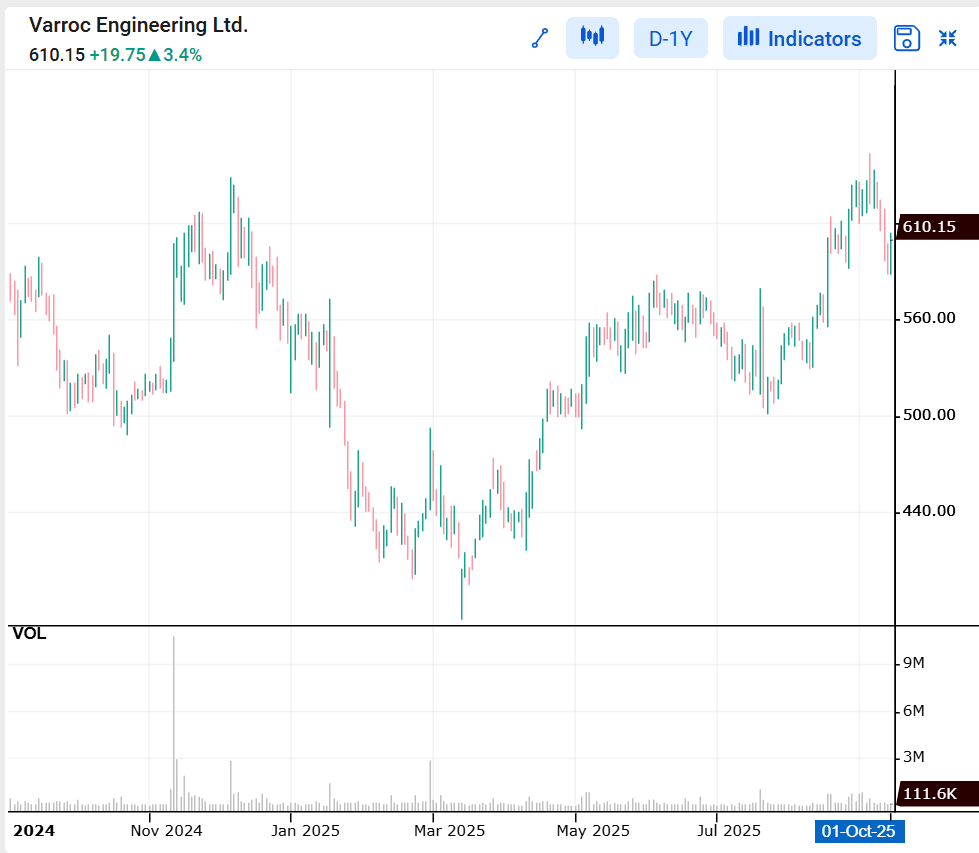Screen dimensions: 979x853
Task: Click the tallest volume bar in November 2024
Action: 174,723
